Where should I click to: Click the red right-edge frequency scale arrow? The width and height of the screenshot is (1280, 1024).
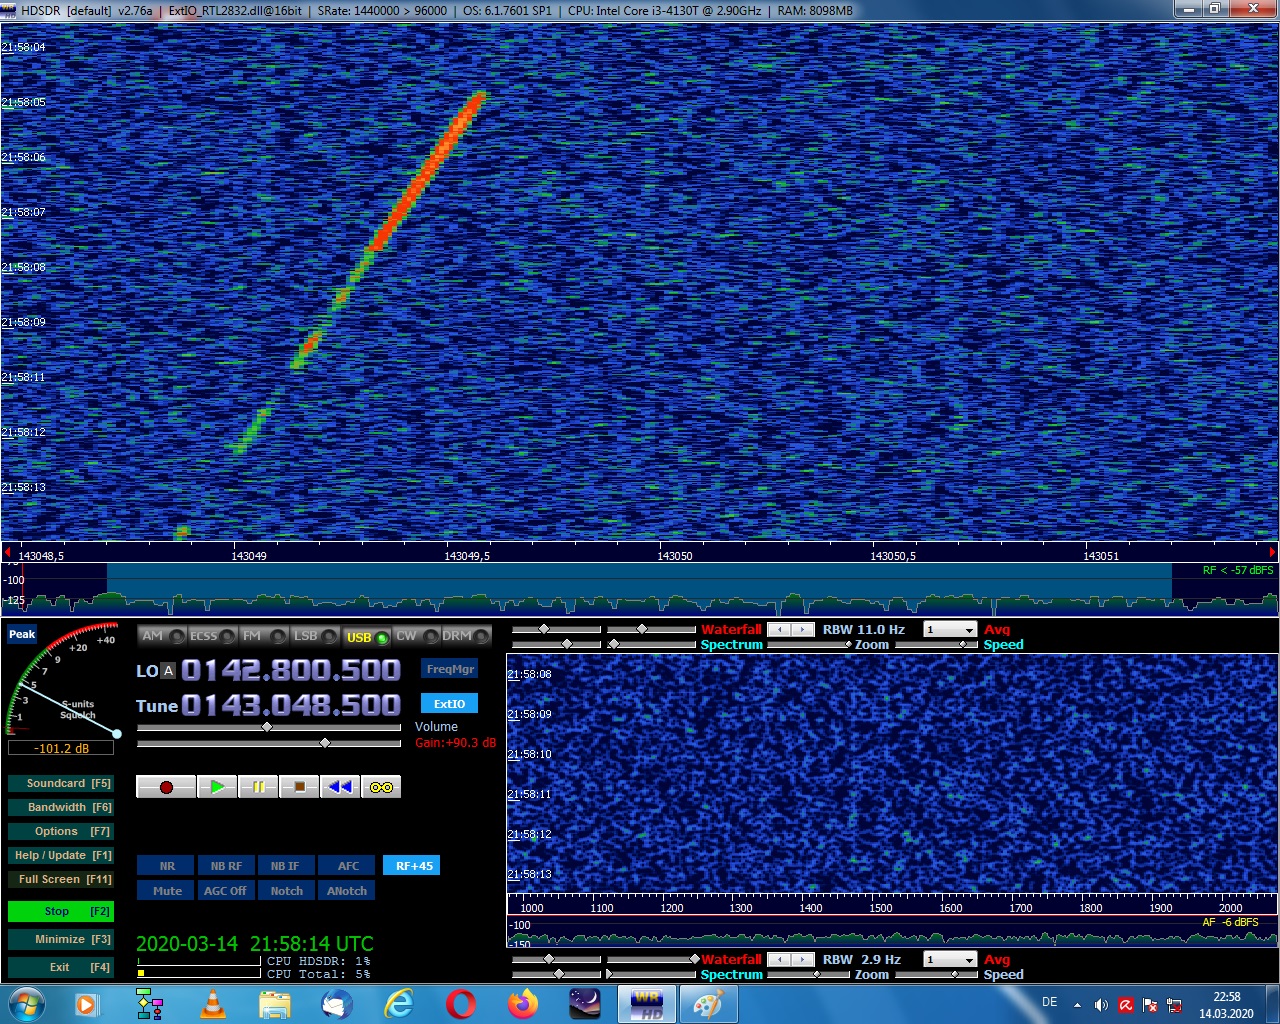tap(1272, 552)
